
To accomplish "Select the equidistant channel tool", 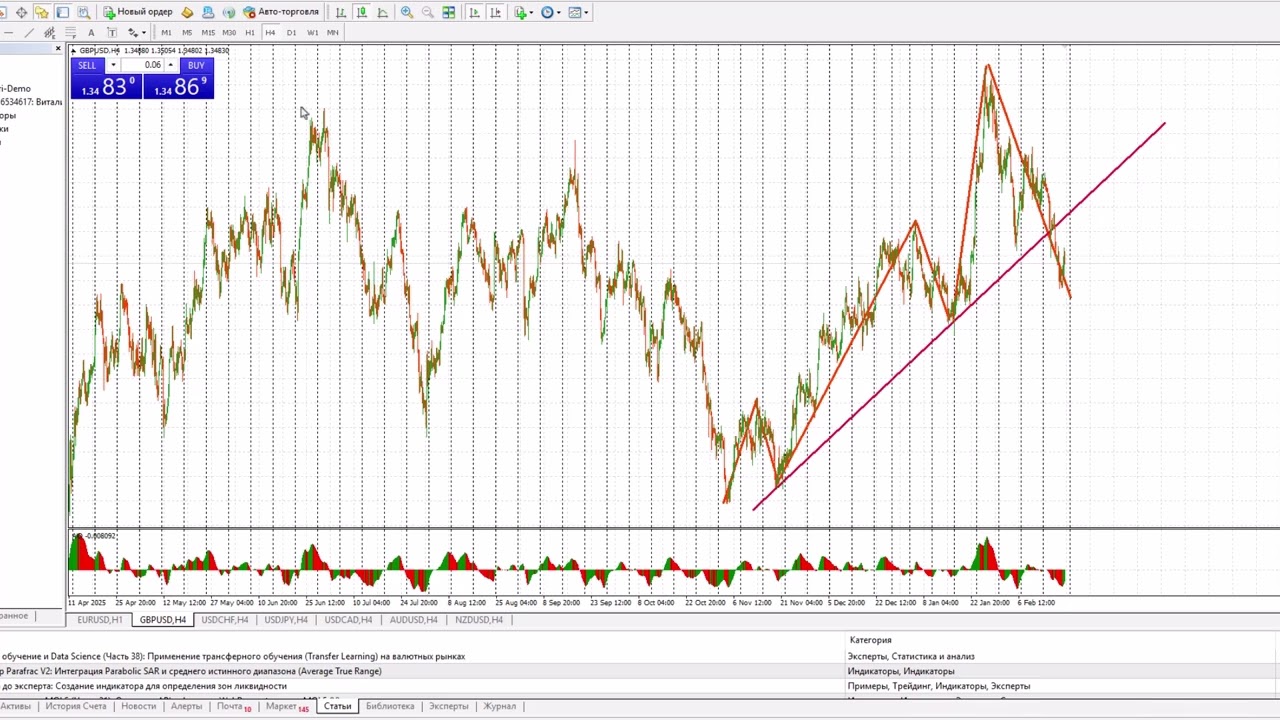I will tap(49, 33).
